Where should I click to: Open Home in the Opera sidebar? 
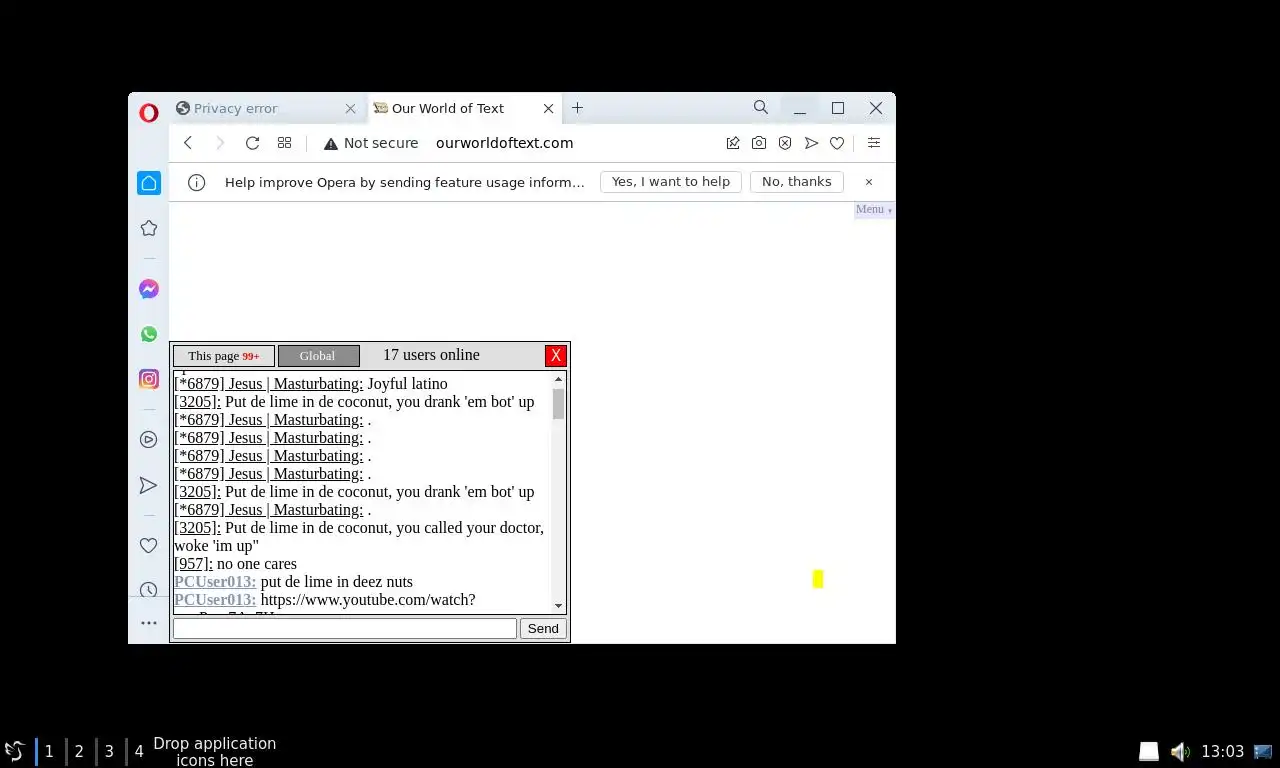point(149,182)
